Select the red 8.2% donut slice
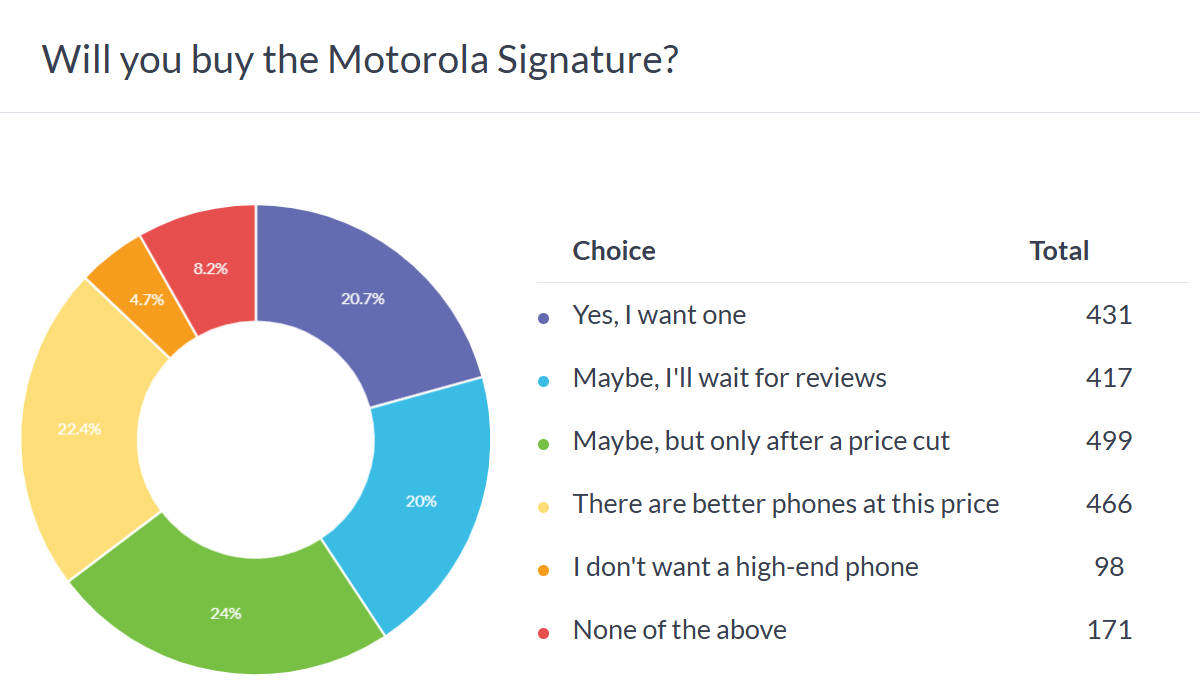1200x690 pixels. [x=211, y=268]
